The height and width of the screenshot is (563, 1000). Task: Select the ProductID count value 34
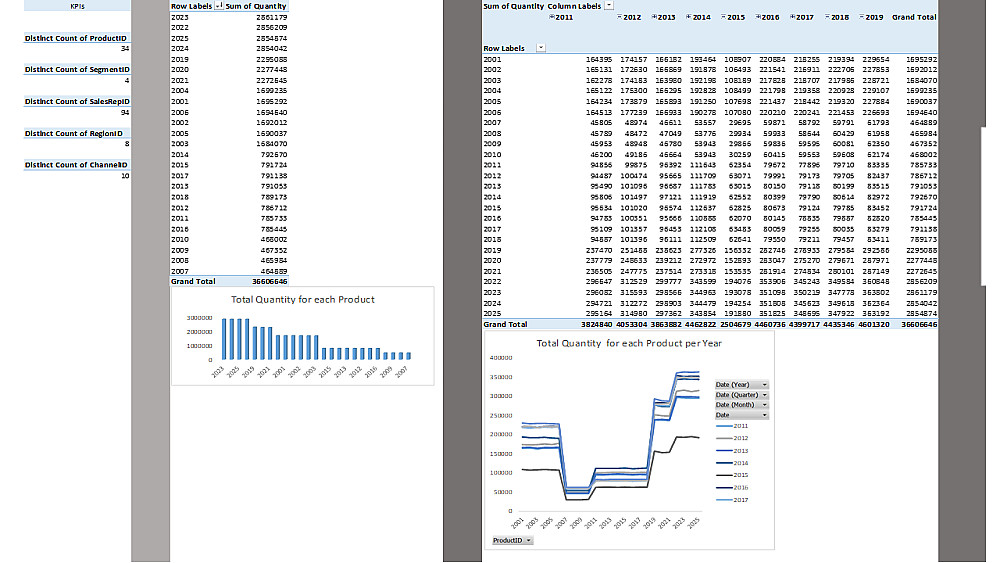125,48
